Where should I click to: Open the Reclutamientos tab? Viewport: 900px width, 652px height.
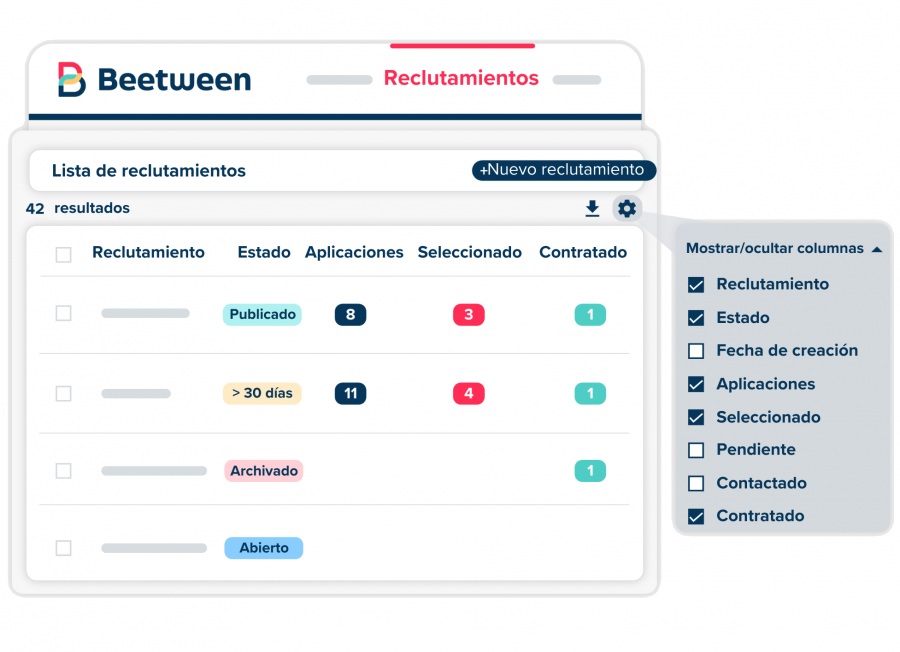click(461, 78)
